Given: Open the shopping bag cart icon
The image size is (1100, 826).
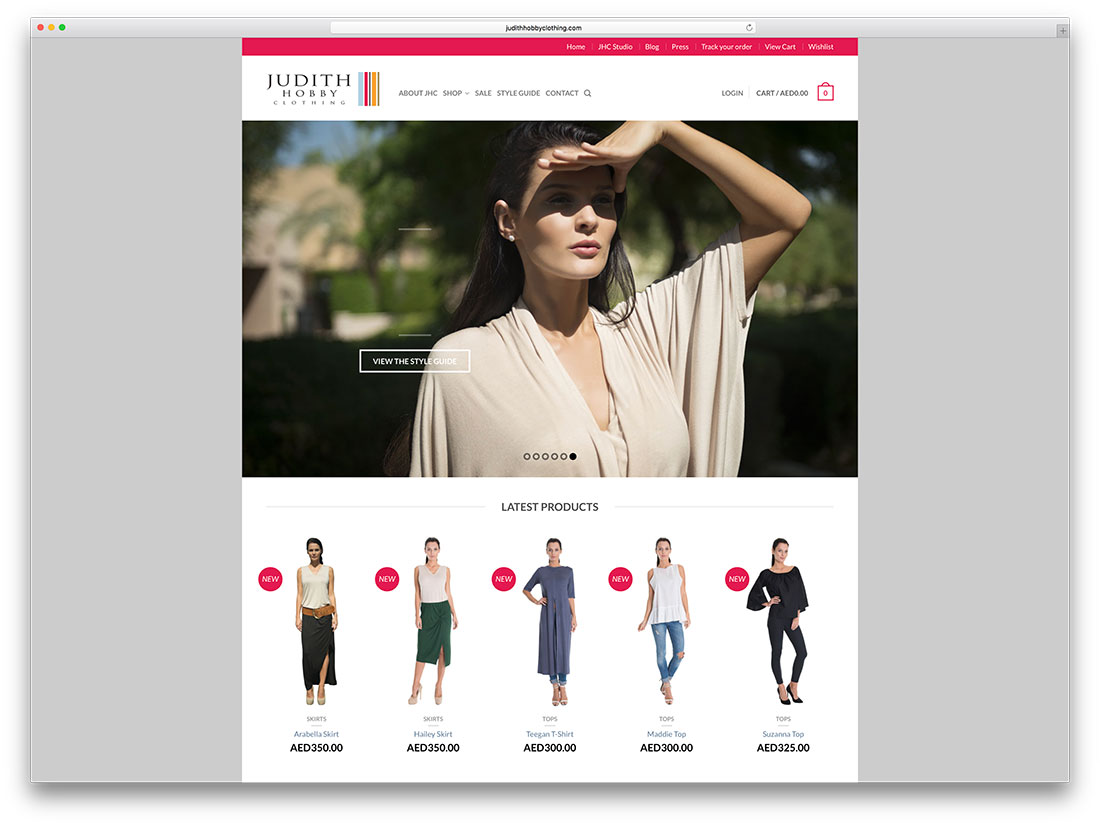Looking at the screenshot, I should (x=825, y=92).
